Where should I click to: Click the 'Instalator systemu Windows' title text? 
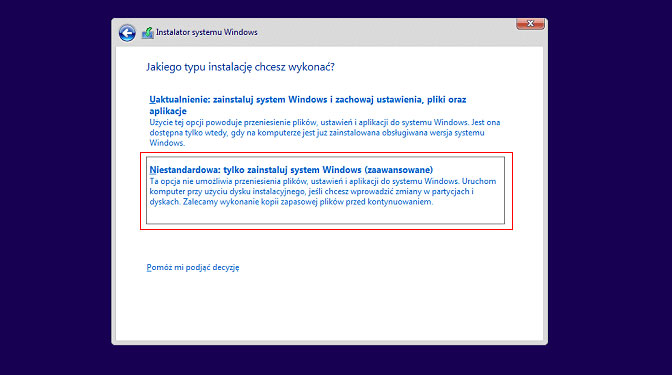[207, 32]
